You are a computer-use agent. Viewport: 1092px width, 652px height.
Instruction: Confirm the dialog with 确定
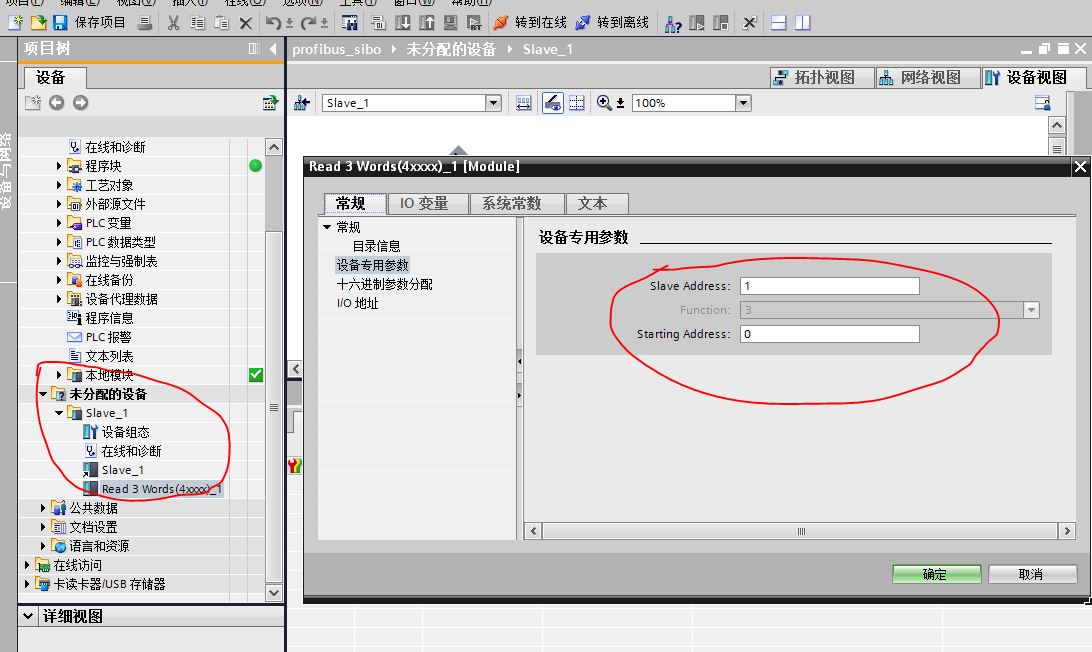coord(936,574)
